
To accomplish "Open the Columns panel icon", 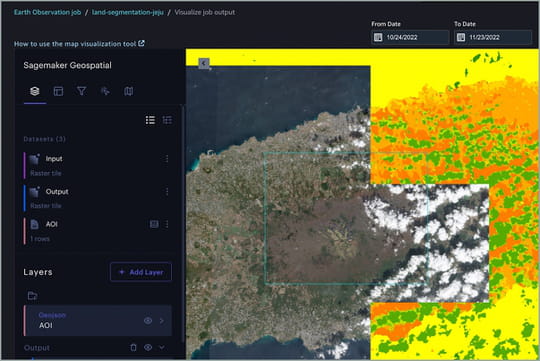I will [58, 91].
